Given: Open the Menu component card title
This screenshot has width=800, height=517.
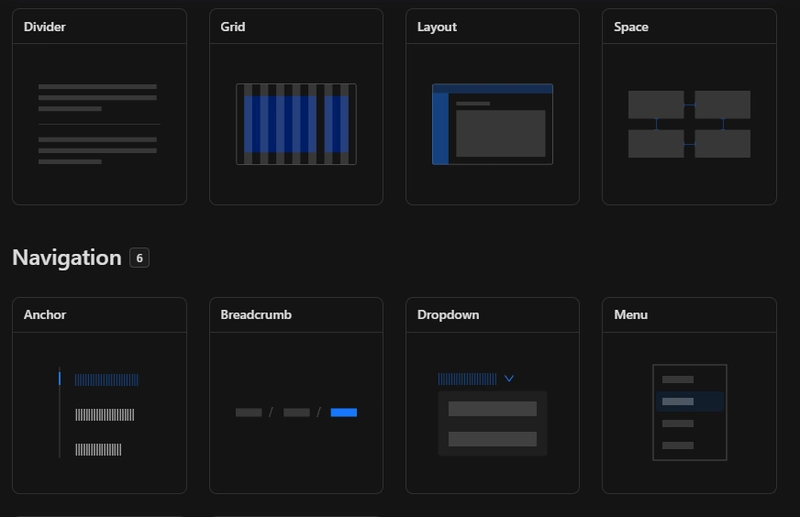Looking at the screenshot, I should [631, 315].
